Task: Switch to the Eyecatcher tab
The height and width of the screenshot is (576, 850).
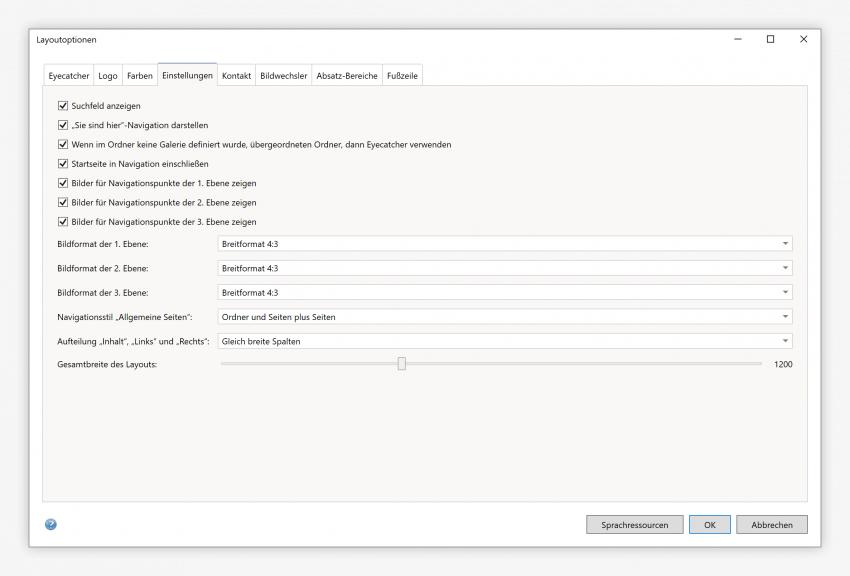Action: tap(69, 76)
